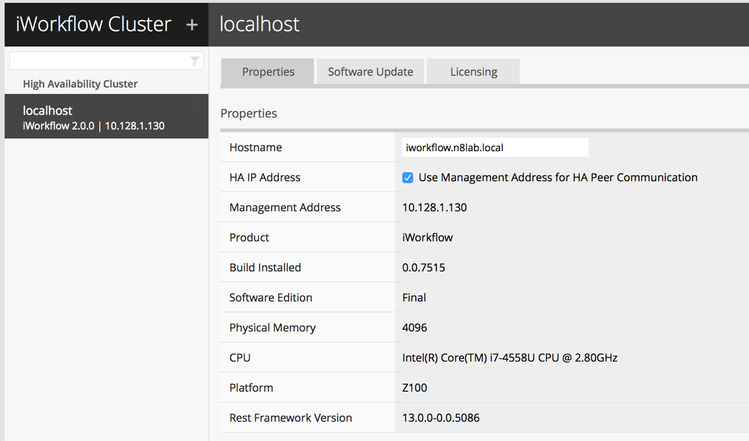Click the filter funnel icon in sidebar

click(195, 61)
